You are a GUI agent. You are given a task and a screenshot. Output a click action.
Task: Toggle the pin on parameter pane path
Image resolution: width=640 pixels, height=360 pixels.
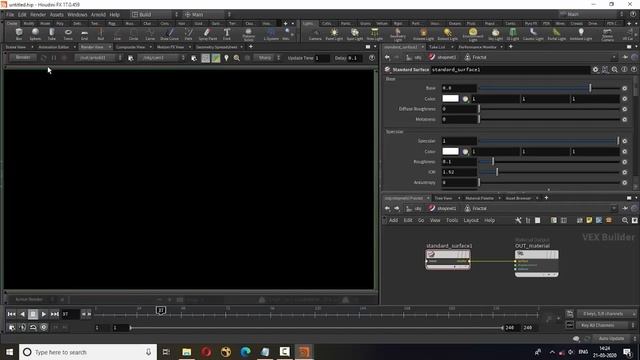click(625, 57)
